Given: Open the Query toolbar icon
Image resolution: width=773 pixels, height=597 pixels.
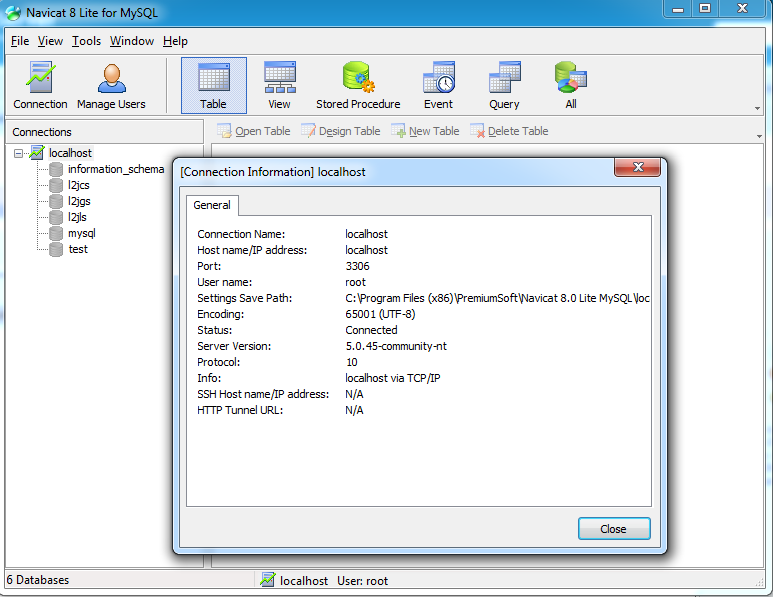Looking at the screenshot, I should 504,85.
